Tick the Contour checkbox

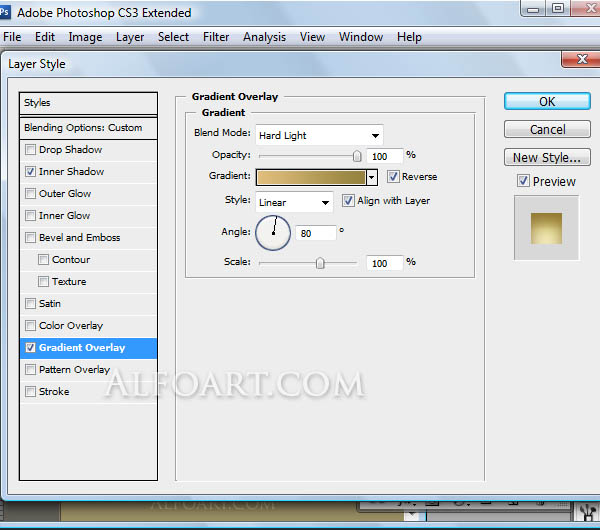point(43,259)
